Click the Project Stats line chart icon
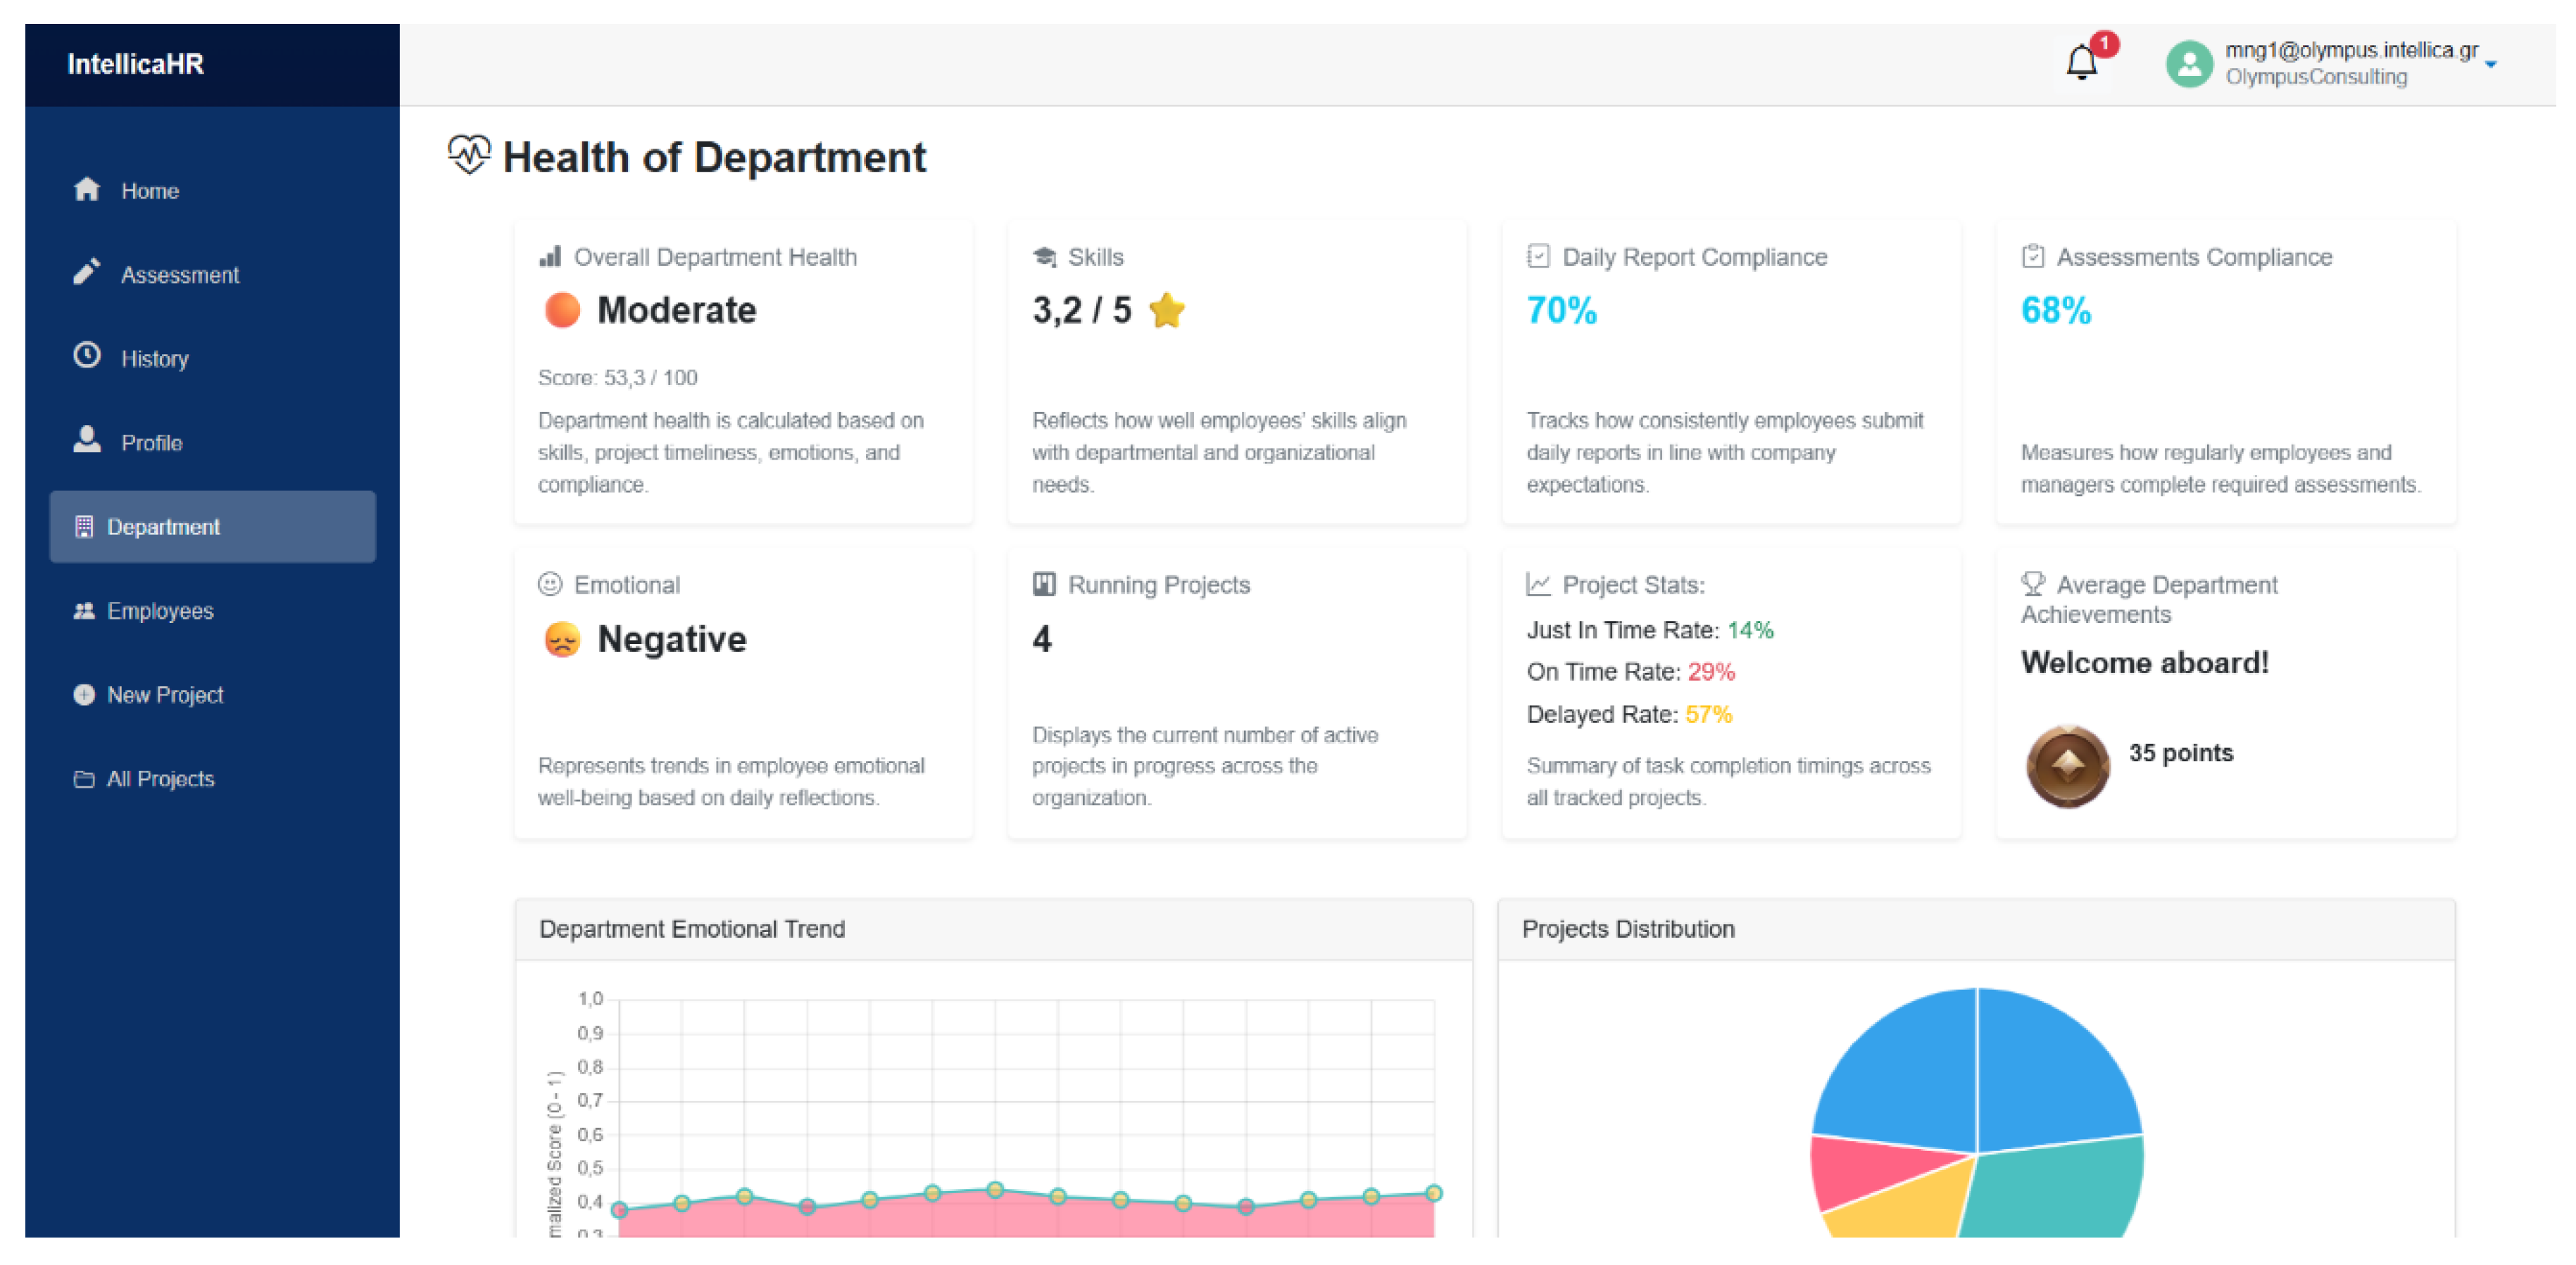Screen dimensions: 2576x1265 tap(1538, 584)
